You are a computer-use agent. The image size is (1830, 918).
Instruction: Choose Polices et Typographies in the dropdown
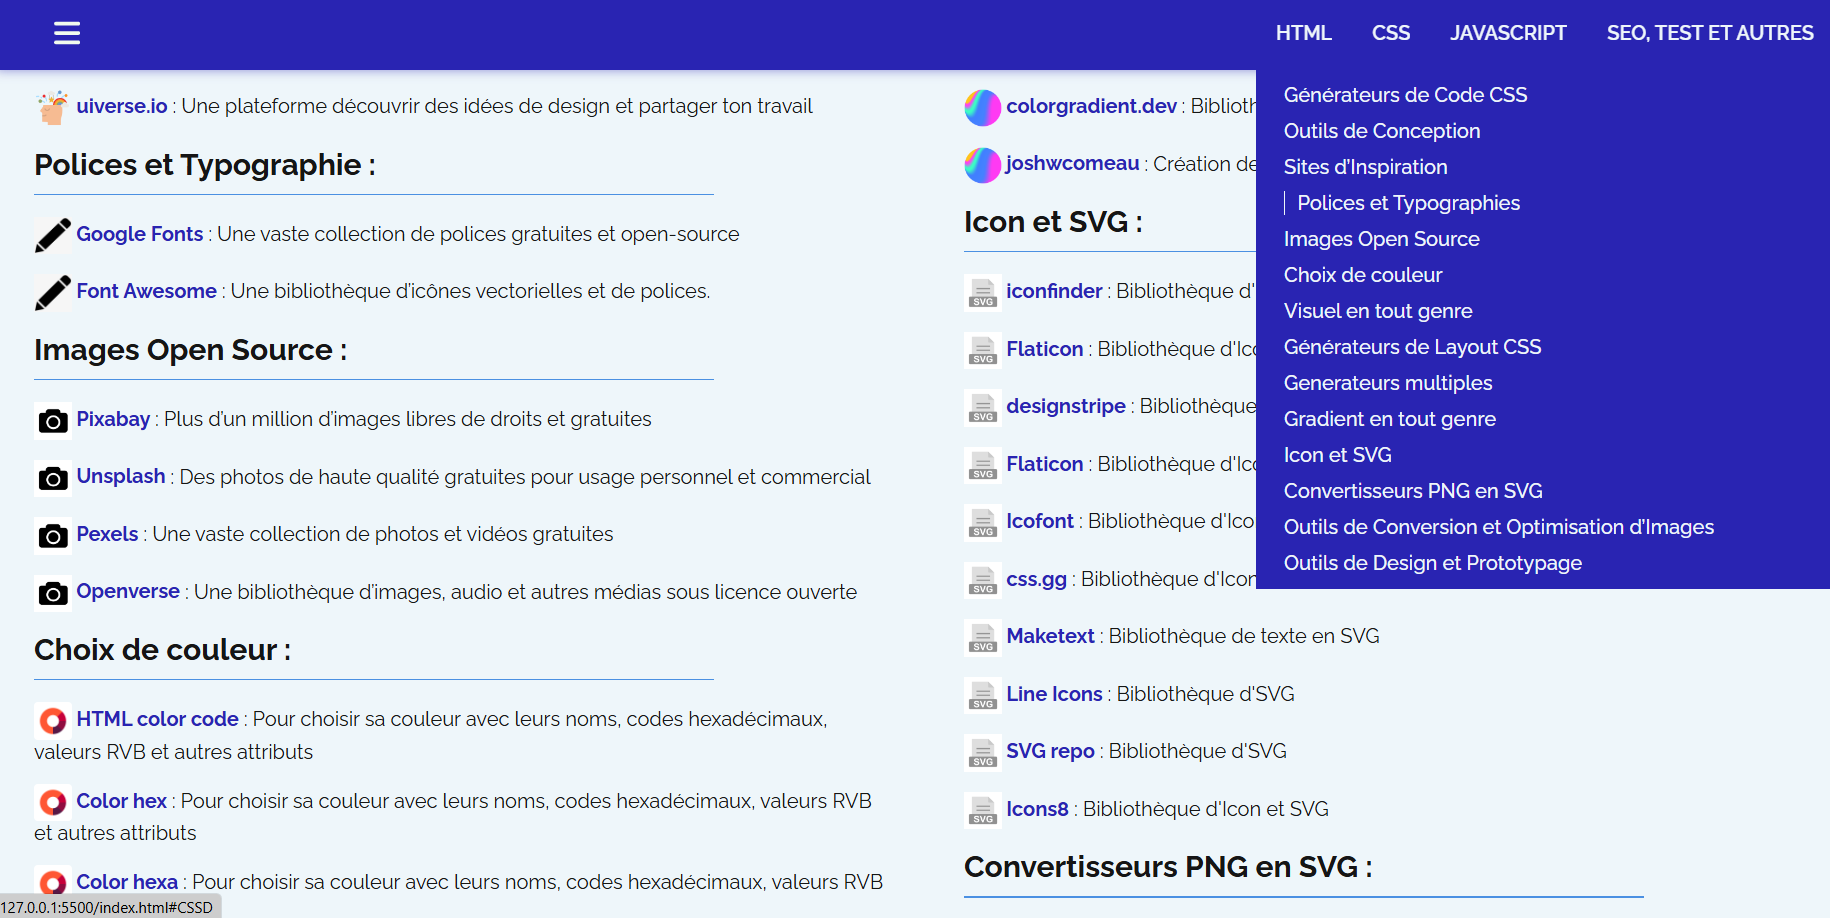coord(1408,203)
